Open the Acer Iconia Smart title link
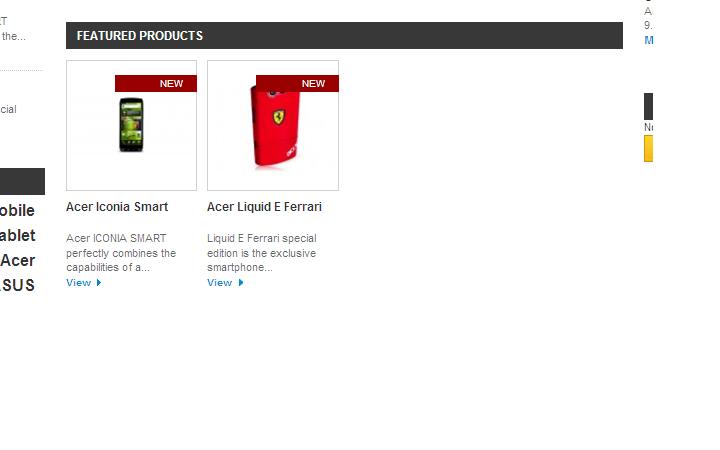This screenshot has width=720, height=450. click(117, 207)
